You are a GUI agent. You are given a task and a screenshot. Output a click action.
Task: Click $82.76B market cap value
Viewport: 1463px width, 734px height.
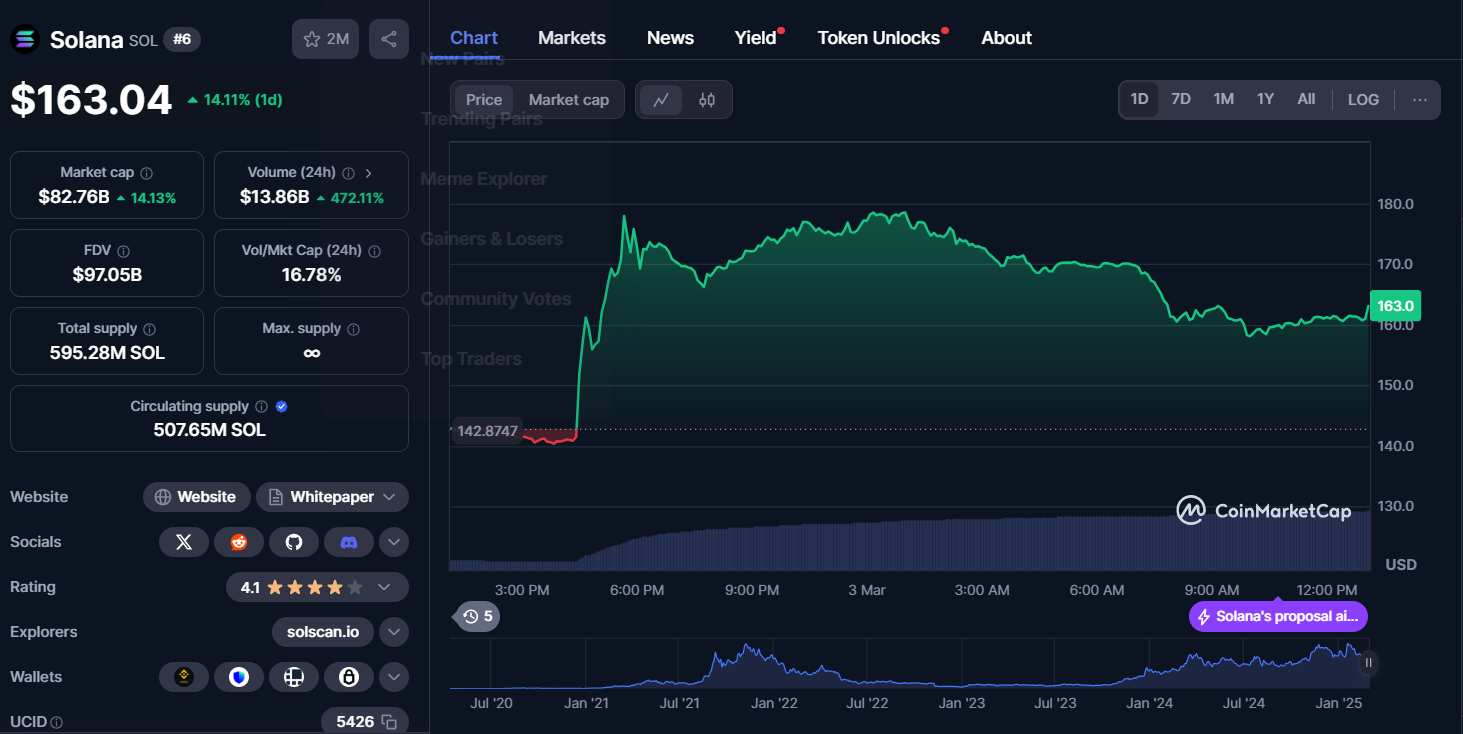tap(74, 197)
